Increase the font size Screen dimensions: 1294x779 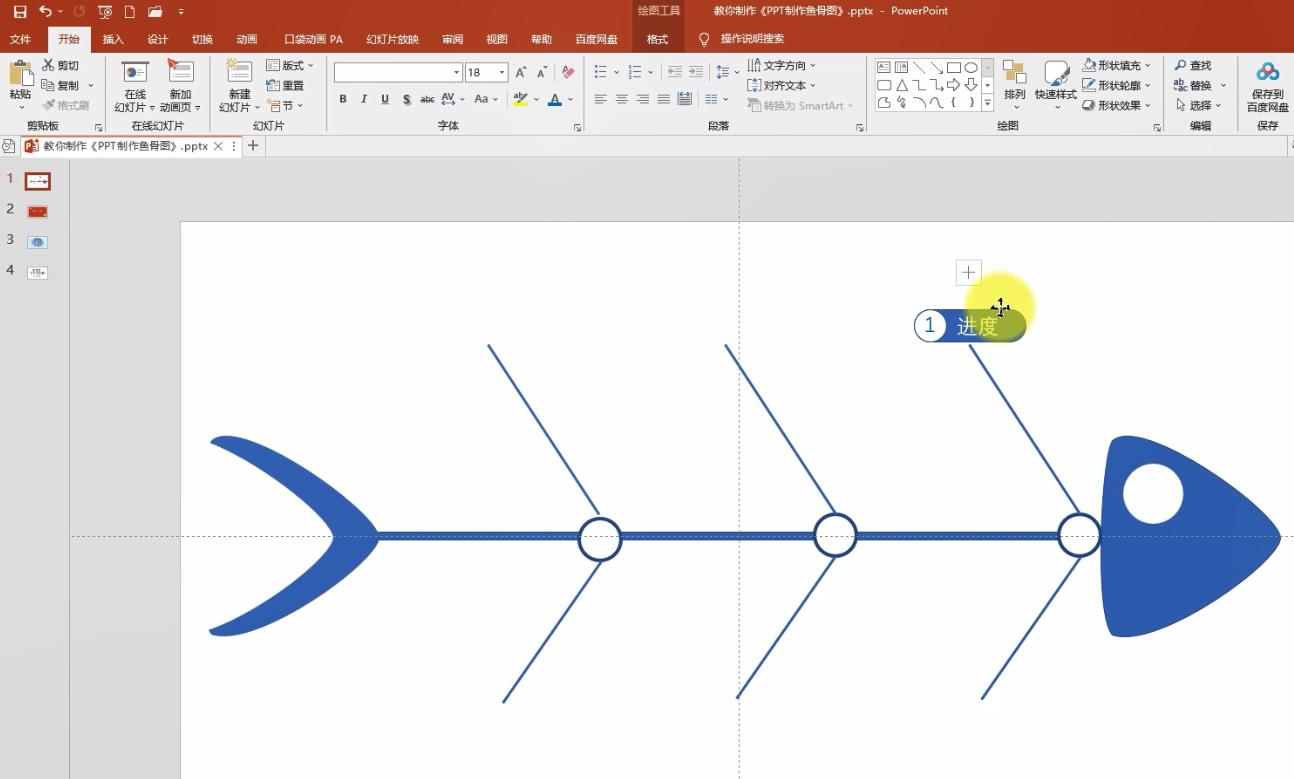click(x=521, y=72)
